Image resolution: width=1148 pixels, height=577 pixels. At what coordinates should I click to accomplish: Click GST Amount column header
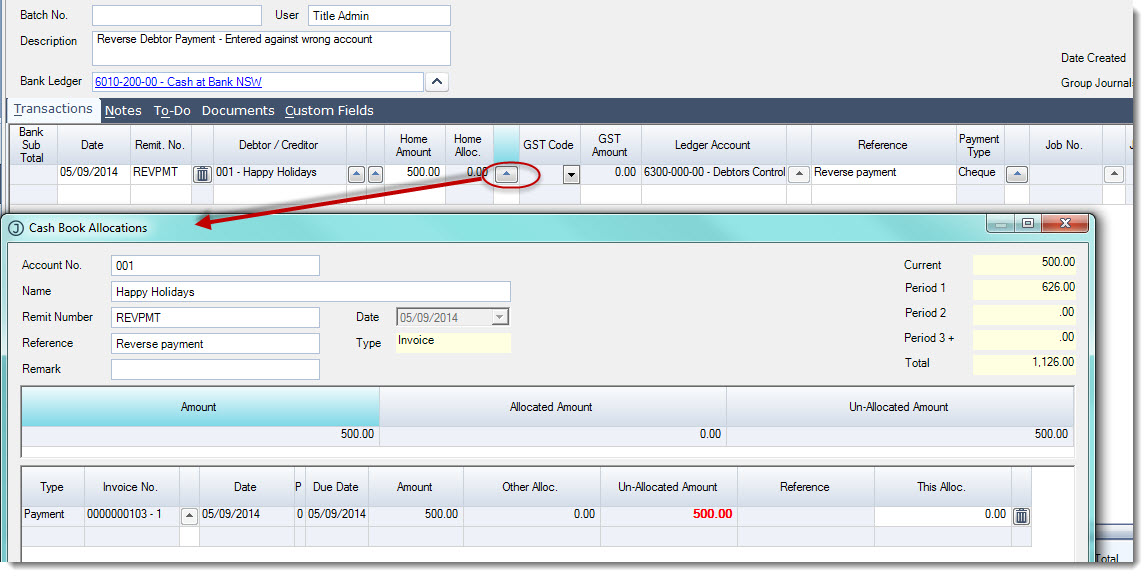[610, 145]
